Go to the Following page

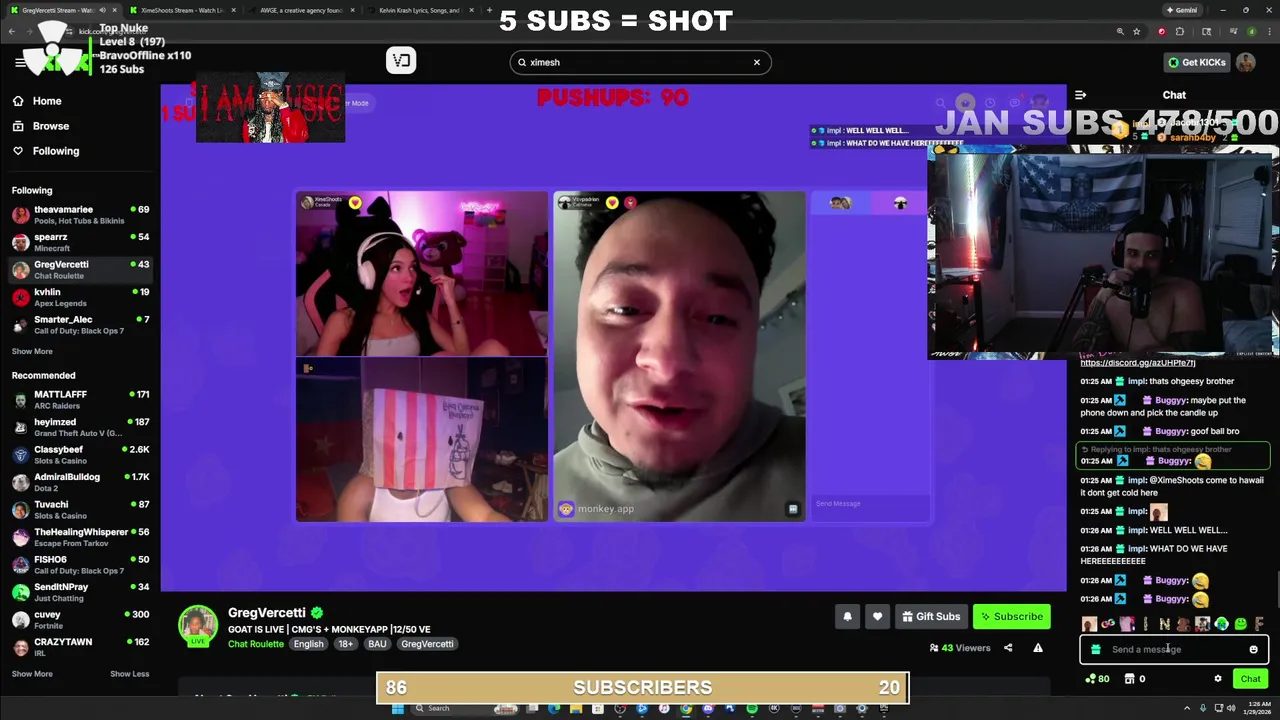tap(45, 151)
